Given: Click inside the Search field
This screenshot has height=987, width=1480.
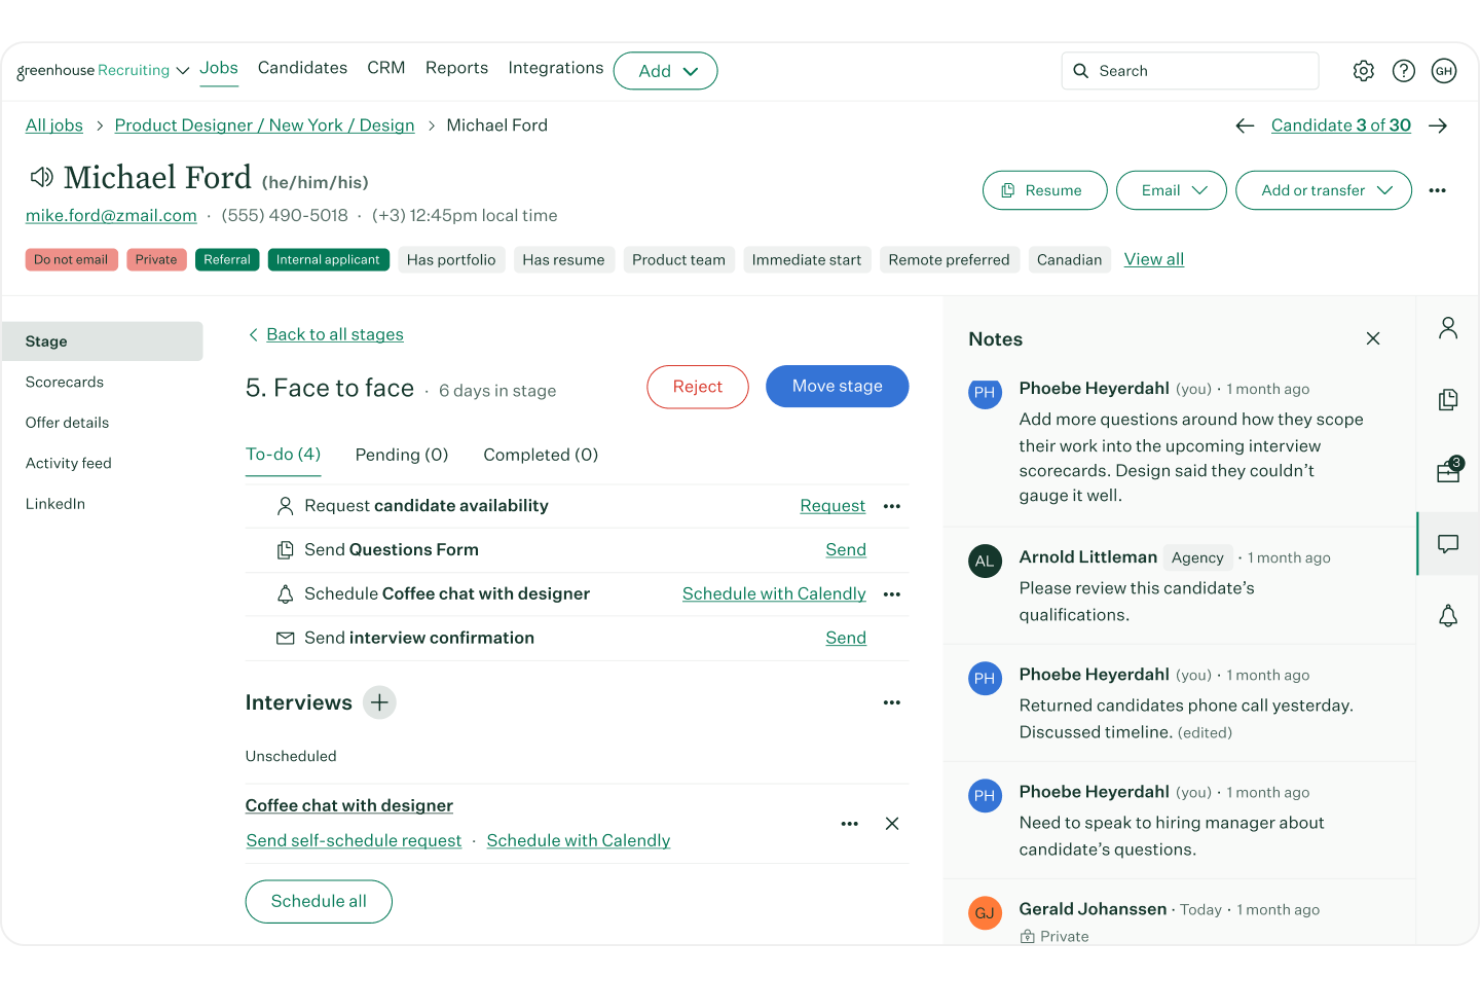Looking at the screenshot, I should (x=1189, y=70).
